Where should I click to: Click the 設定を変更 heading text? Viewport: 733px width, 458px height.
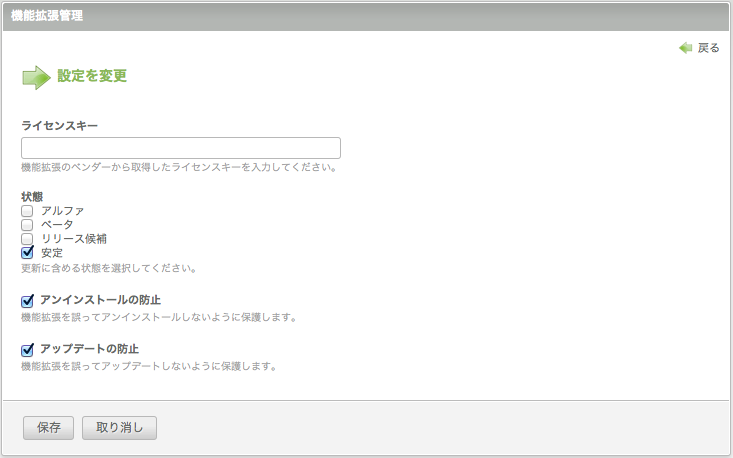tap(92, 76)
